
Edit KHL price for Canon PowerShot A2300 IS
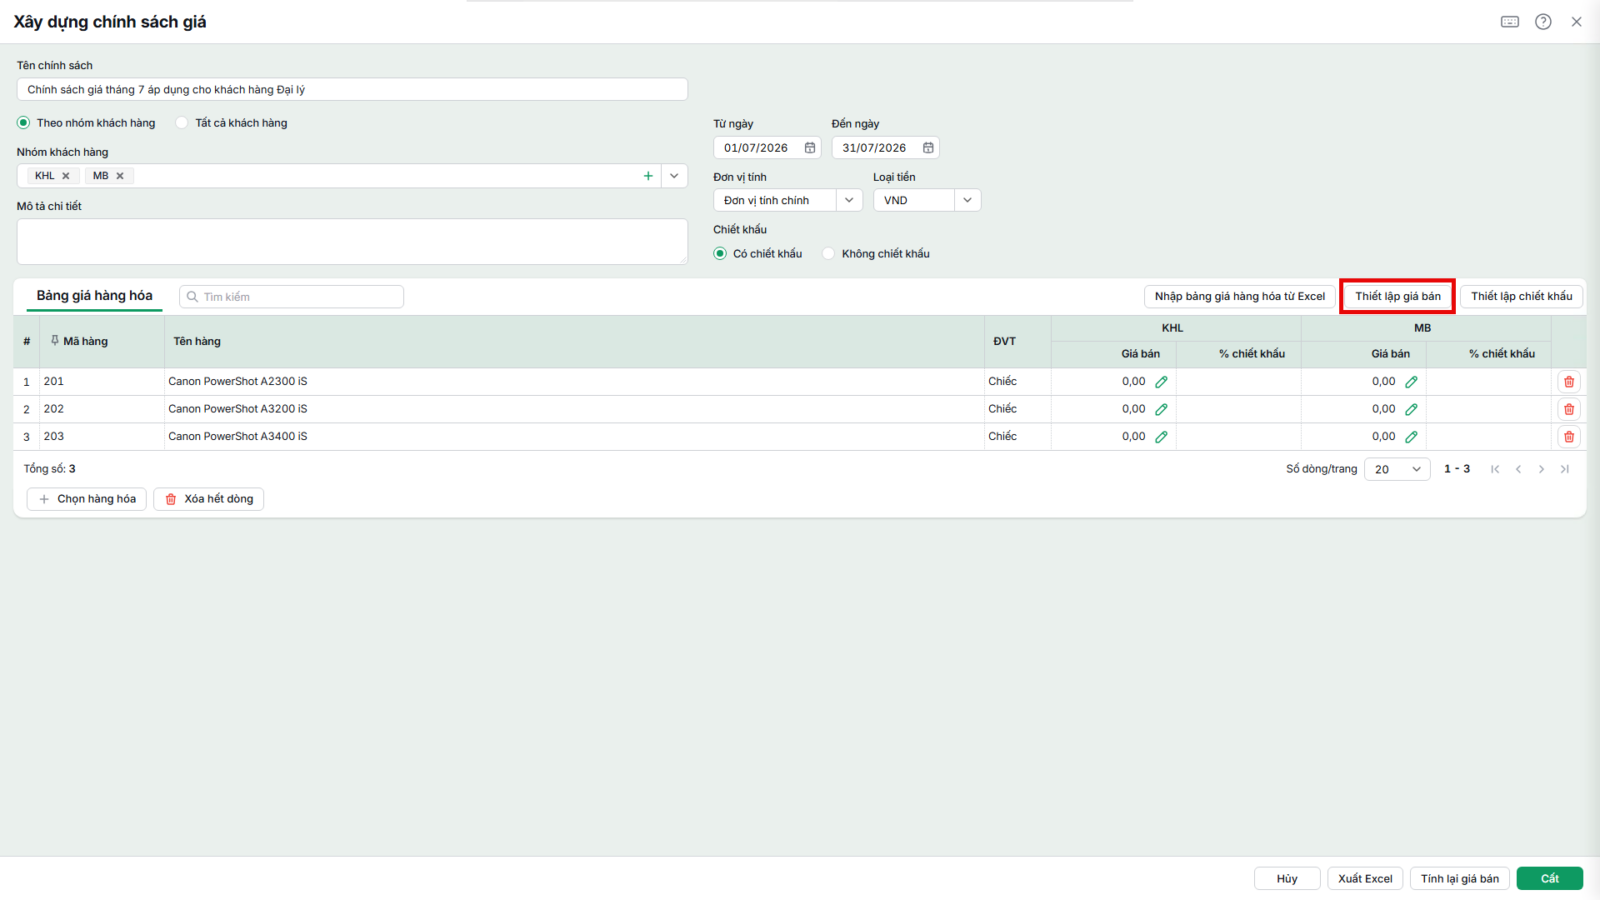(1161, 382)
